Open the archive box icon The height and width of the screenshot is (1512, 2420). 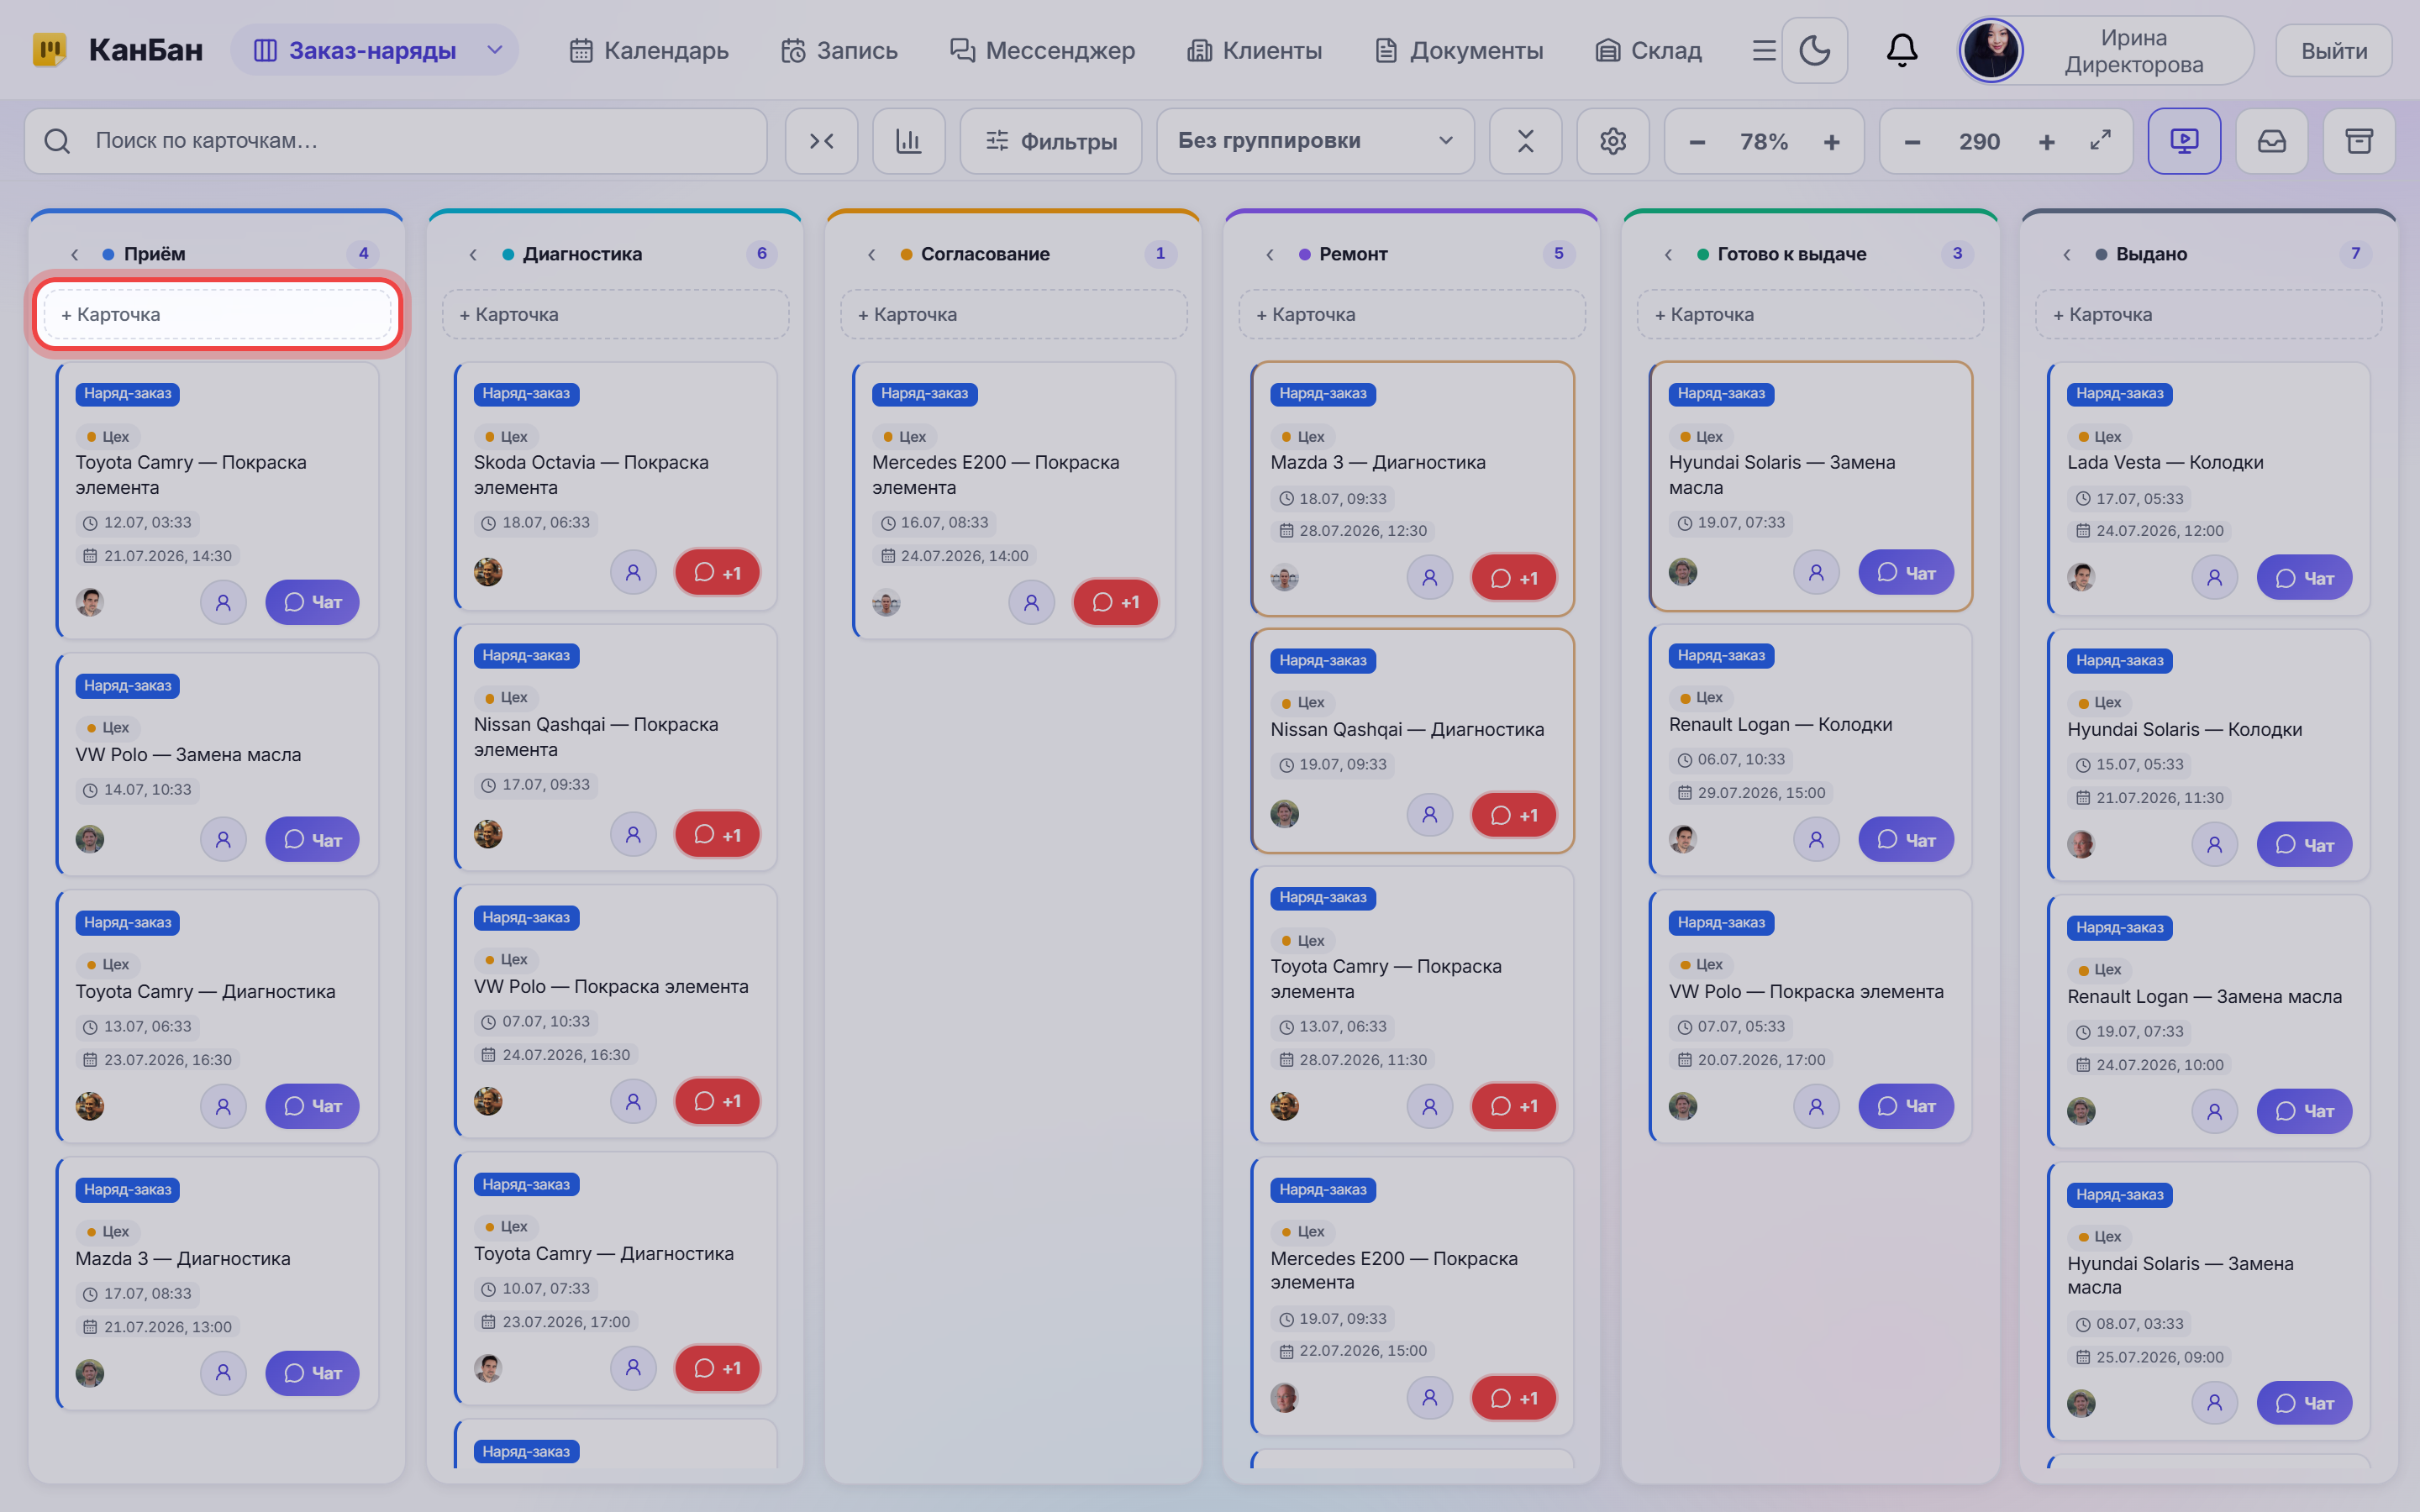pos(2358,141)
